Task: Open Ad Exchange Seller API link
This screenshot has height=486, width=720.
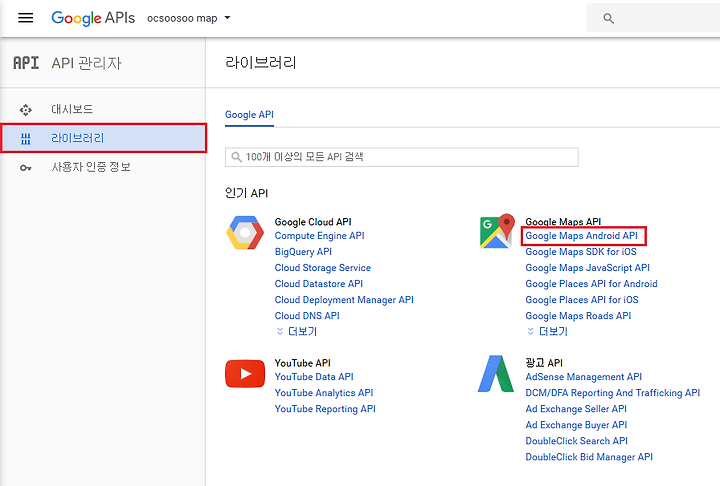Action: tap(576, 409)
